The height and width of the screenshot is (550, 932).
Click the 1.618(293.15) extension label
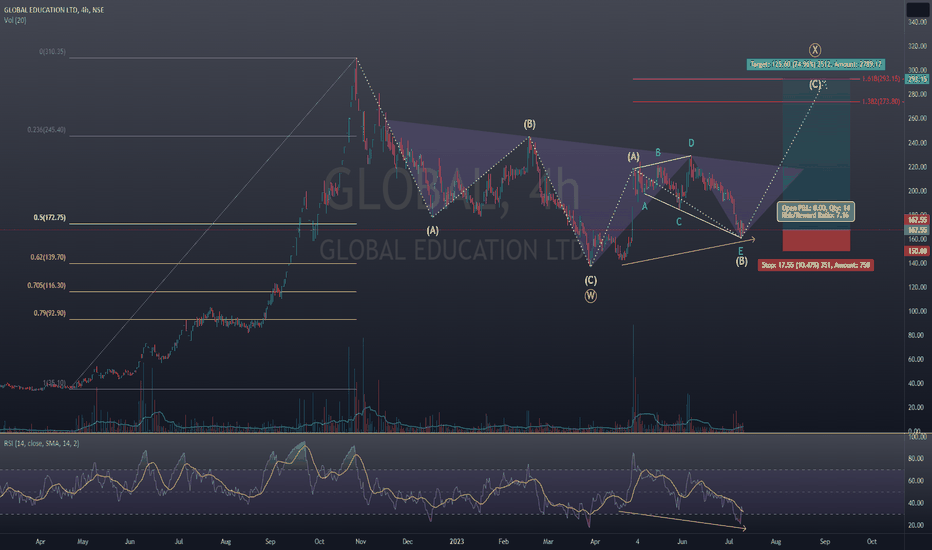pos(881,78)
